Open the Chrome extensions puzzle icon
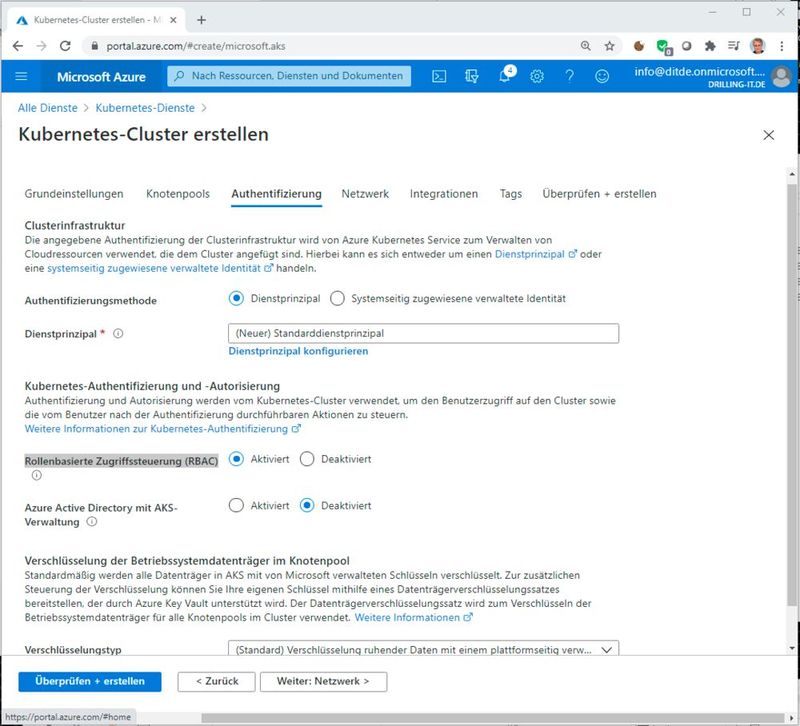The image size is (800, 726). coord(710,46)
